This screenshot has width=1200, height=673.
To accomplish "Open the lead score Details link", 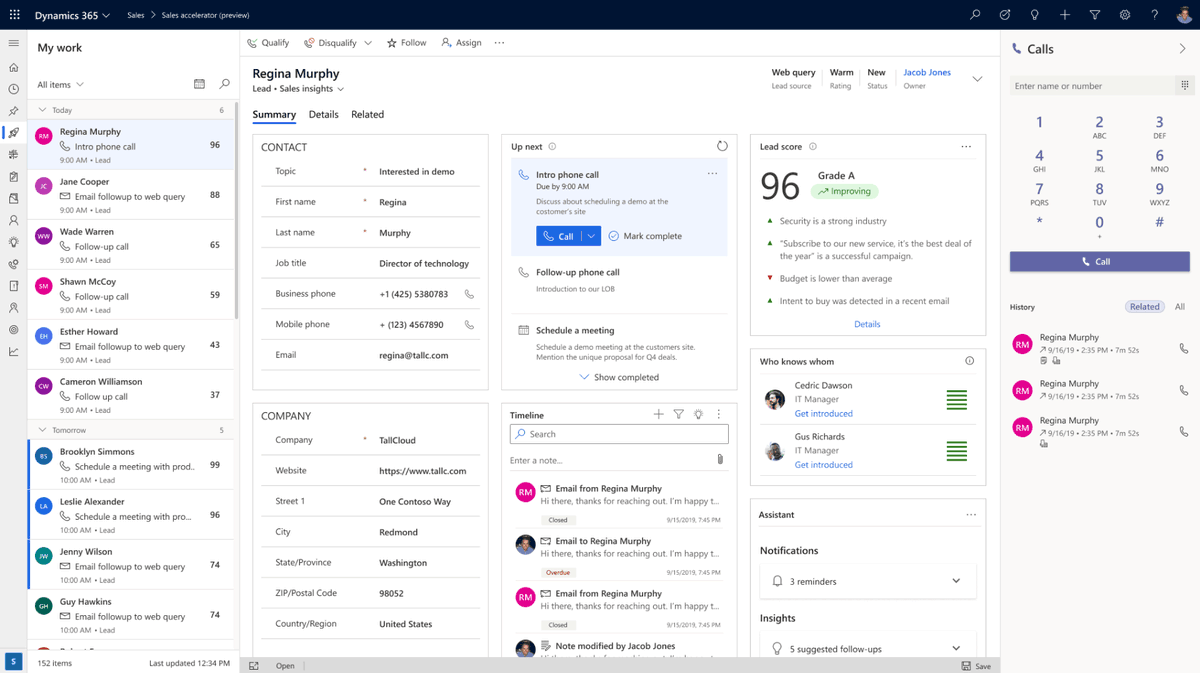I will pos(867,324).
